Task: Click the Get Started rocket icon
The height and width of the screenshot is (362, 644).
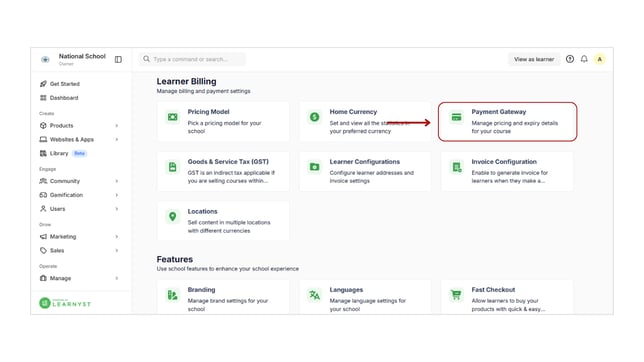Action: click(43, 84)
